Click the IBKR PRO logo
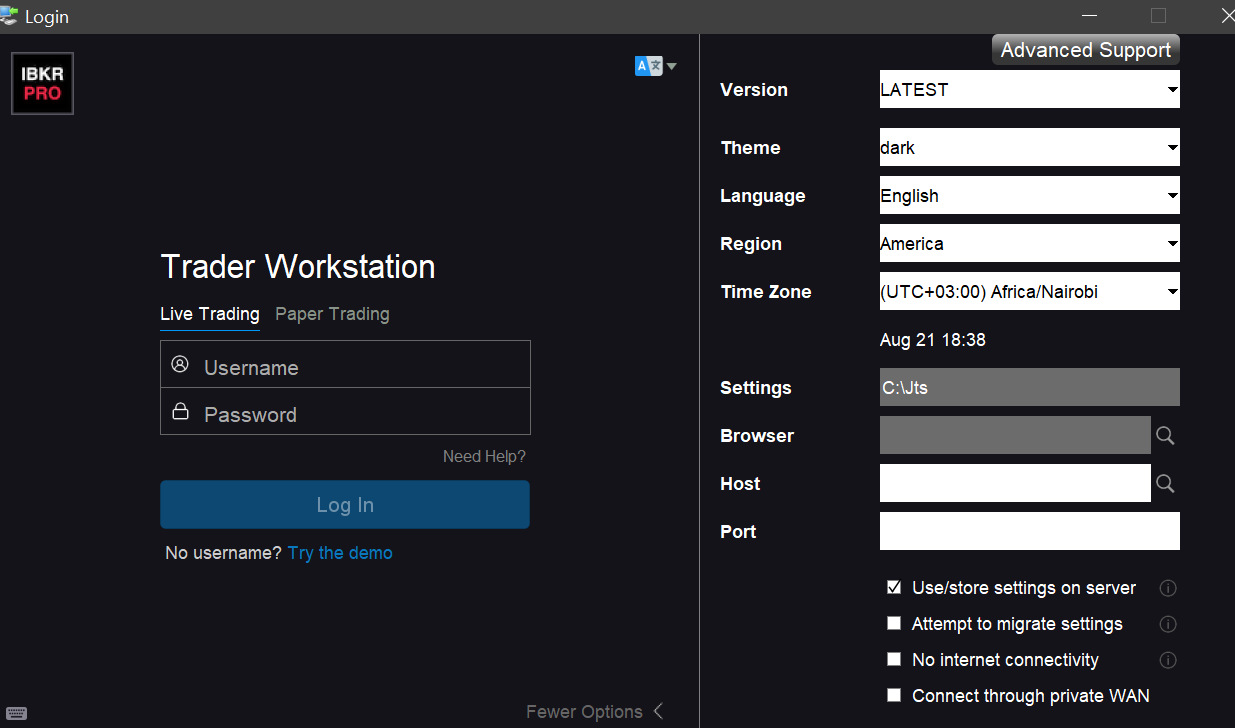Image resolution: width=1235 pixels, height=728 pixels. pos(43,84)
